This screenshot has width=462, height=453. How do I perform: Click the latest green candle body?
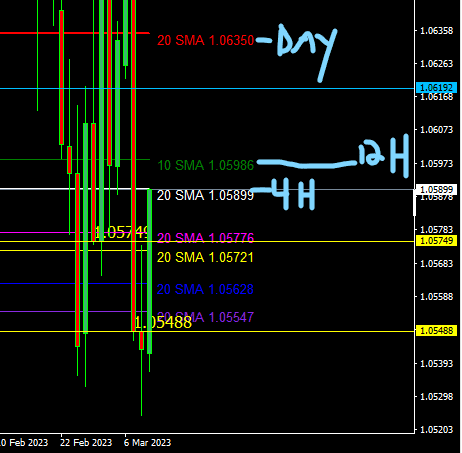tap(149, 271)
